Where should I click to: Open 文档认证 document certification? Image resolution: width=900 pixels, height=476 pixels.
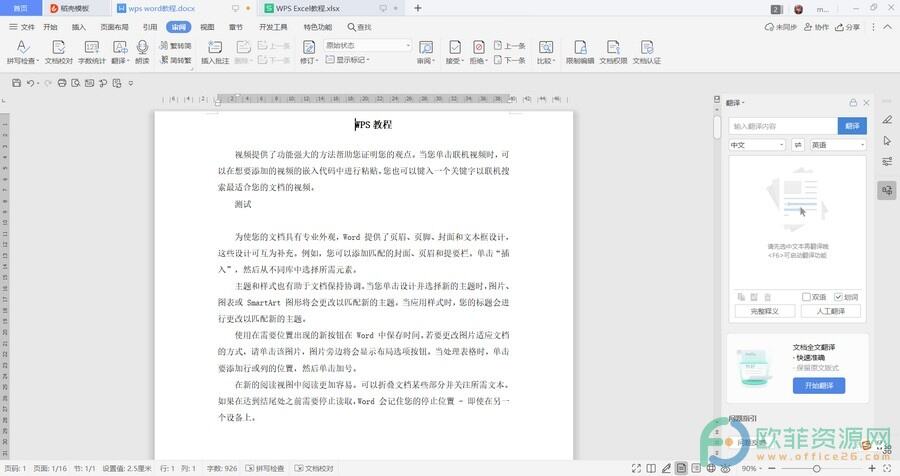(647, 52)
